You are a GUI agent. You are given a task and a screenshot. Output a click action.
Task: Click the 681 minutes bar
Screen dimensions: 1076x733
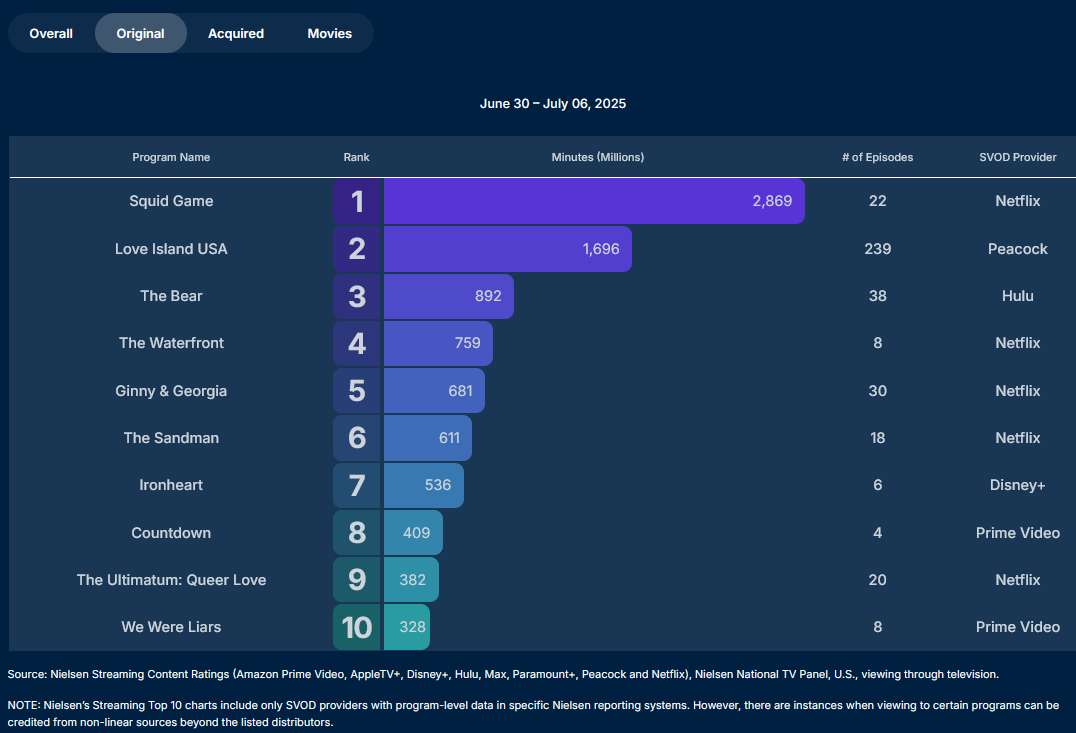434,391
